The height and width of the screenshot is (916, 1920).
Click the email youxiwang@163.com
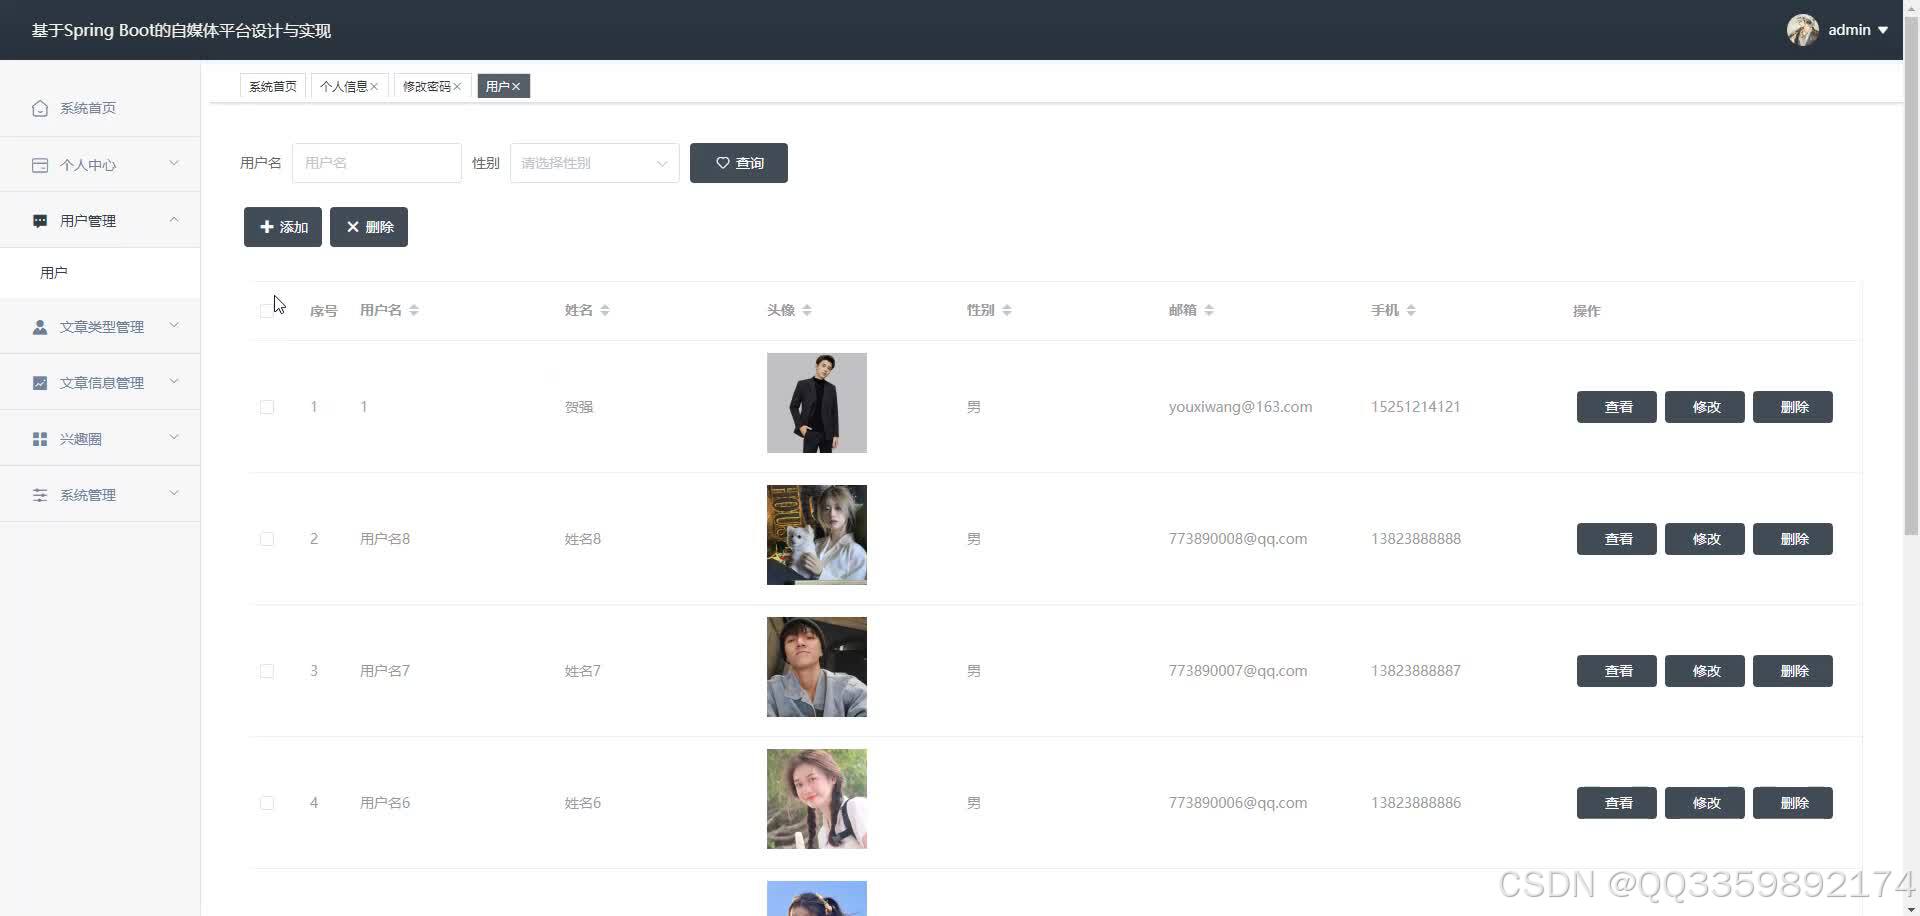tap(1240, 407)
